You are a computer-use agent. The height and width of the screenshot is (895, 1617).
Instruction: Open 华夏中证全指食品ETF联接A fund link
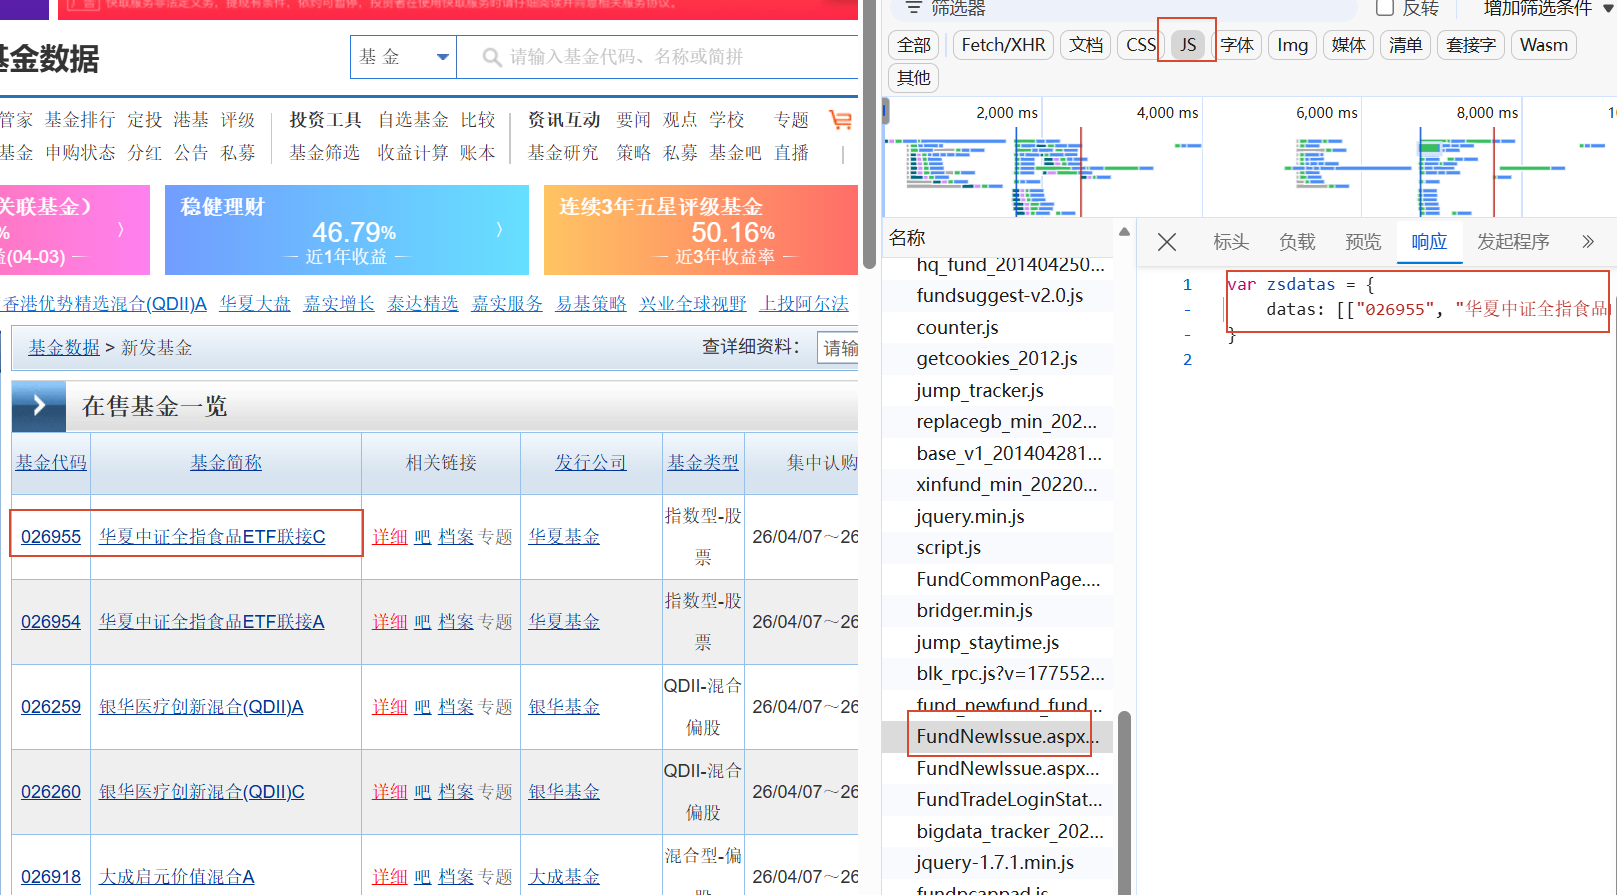212,621
